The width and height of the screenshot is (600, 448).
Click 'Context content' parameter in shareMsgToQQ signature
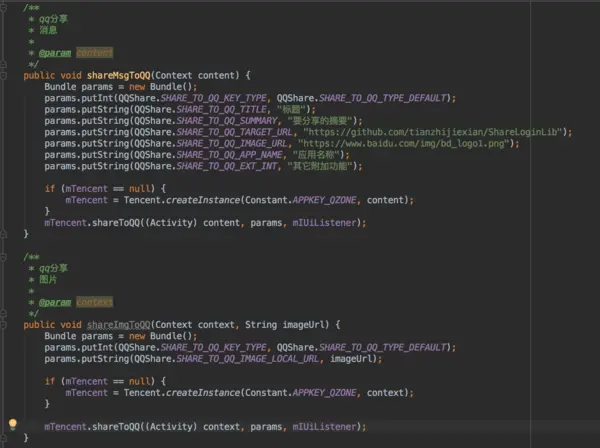tap(197, 75)
